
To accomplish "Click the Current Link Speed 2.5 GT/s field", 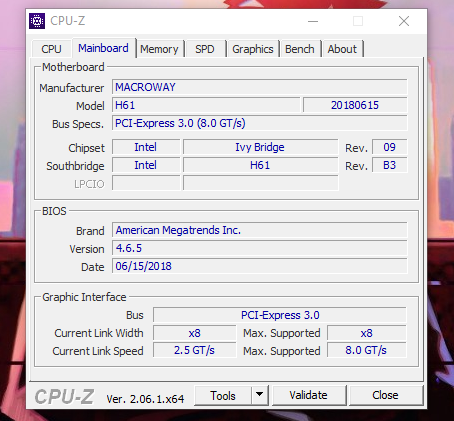I will point(195,350).
